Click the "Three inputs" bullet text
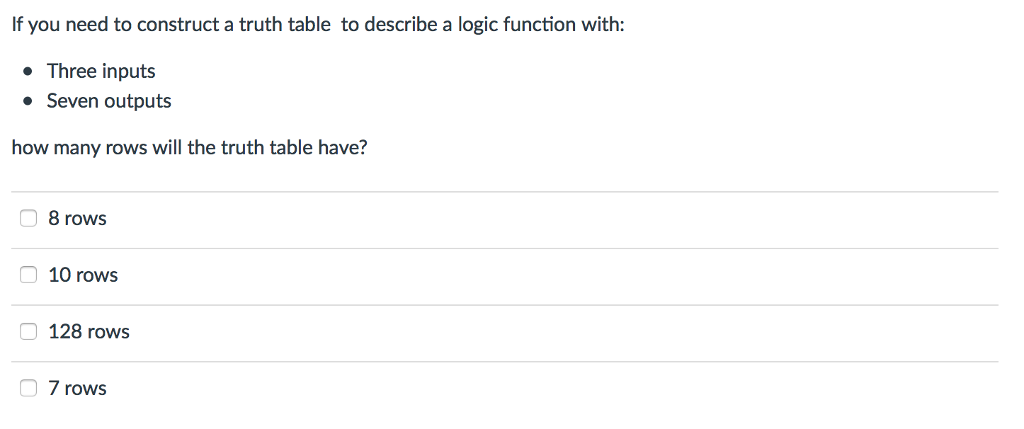The height and width of the screenshot is (429, 1024). click(101, 71)
